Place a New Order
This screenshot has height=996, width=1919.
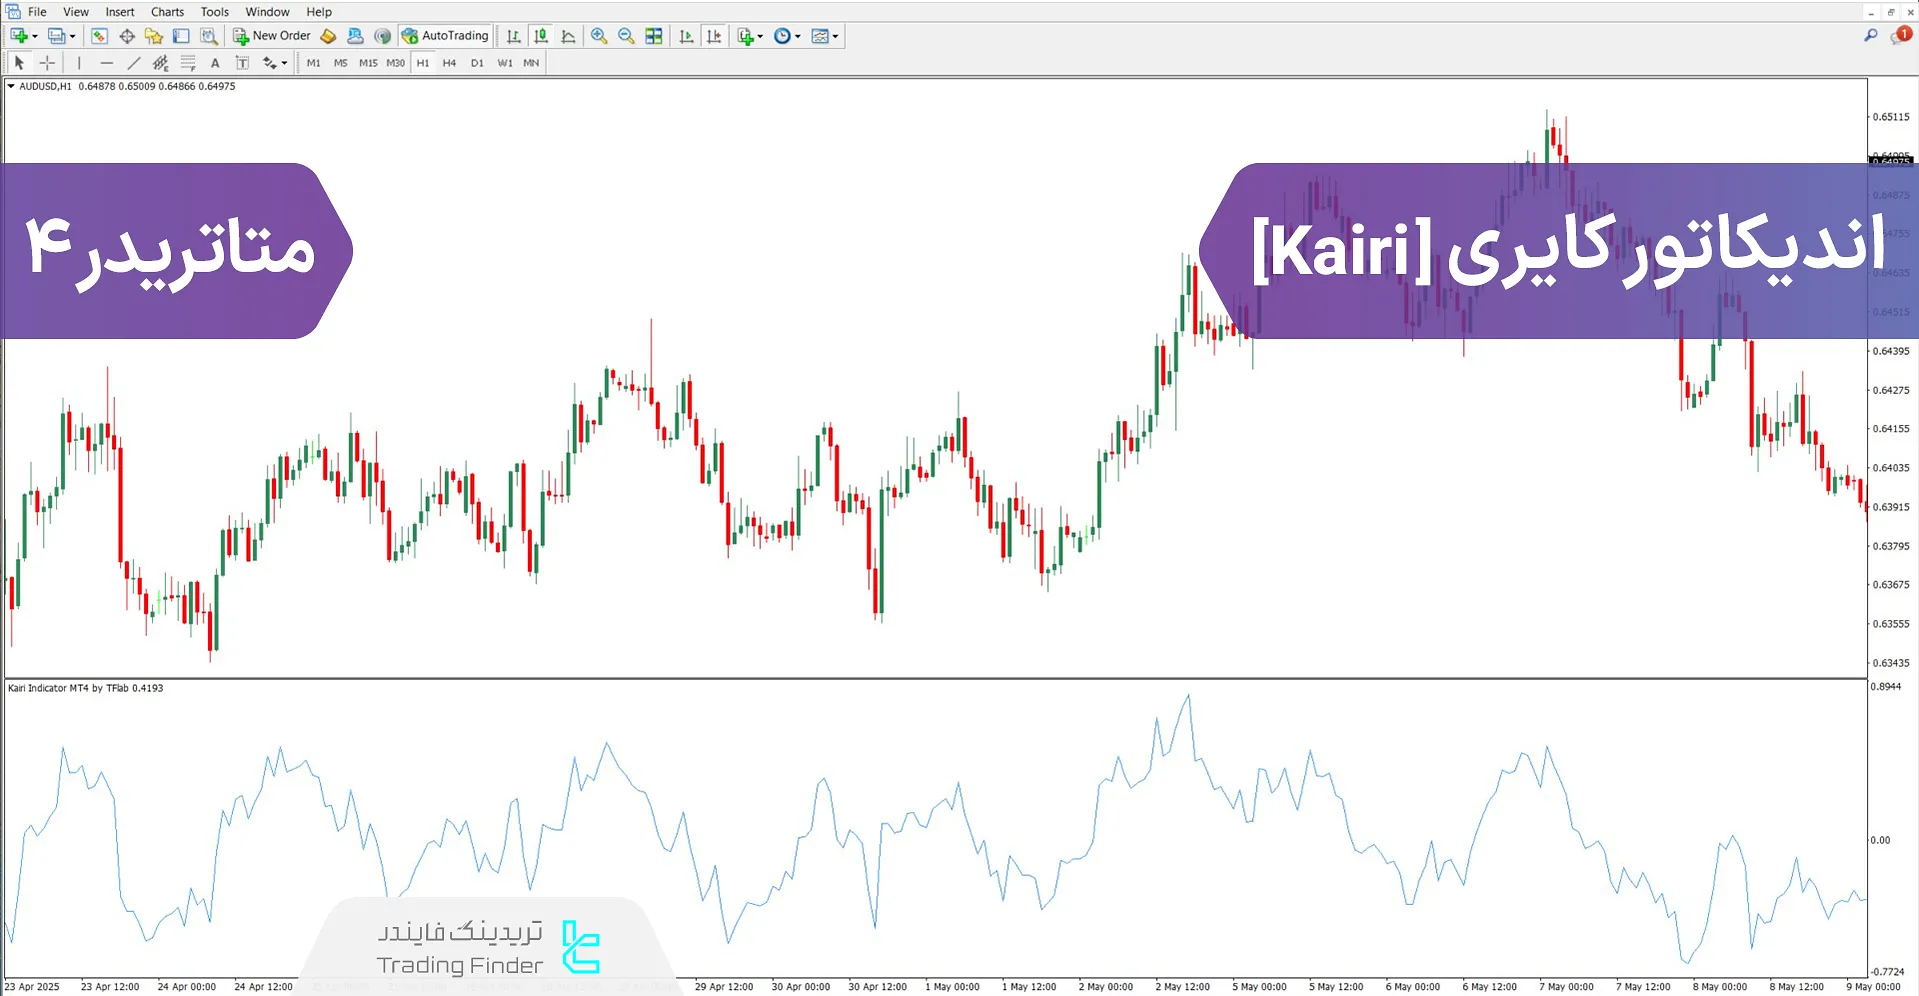tap(270, 36)
